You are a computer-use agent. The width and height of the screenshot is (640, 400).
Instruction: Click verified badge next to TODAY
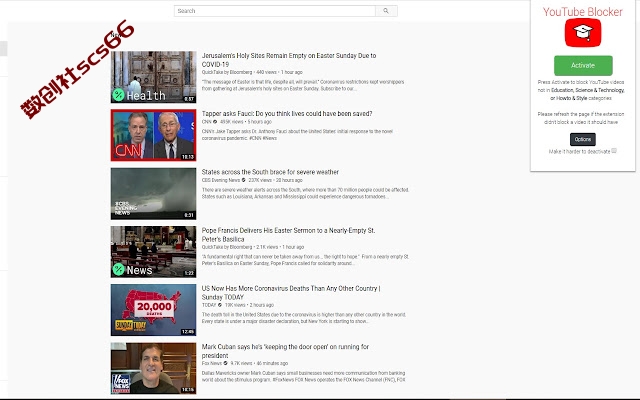(220, 305)
